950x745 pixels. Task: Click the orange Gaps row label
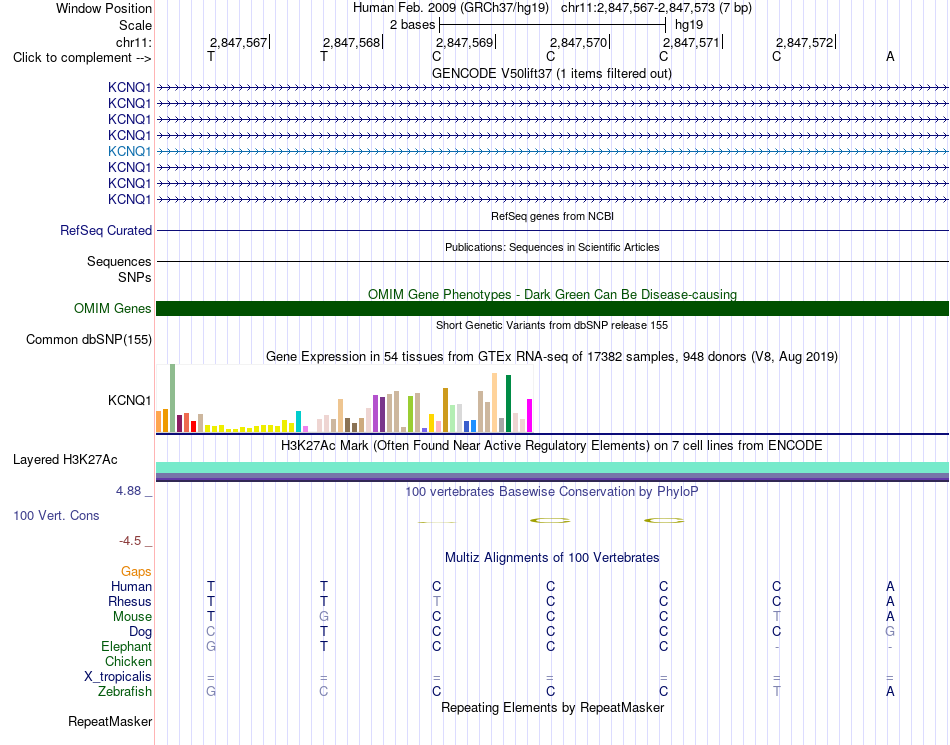136,572
